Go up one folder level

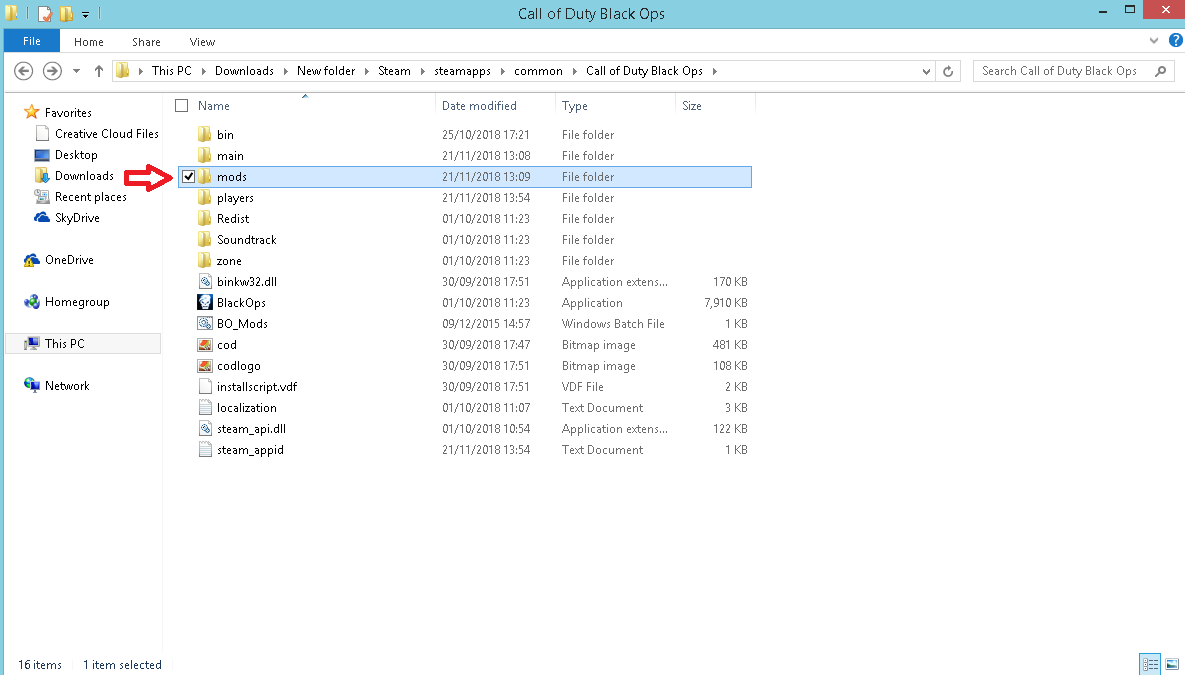point(98,71)
